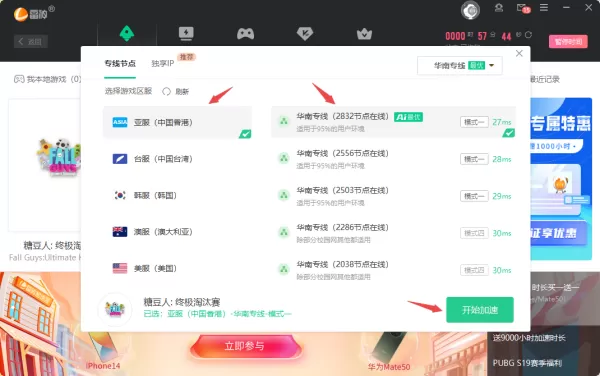The height and width of the screenshot is (376, 600).
Task: Click the Taiwan server flag icon
Action: tap(120, 159)
